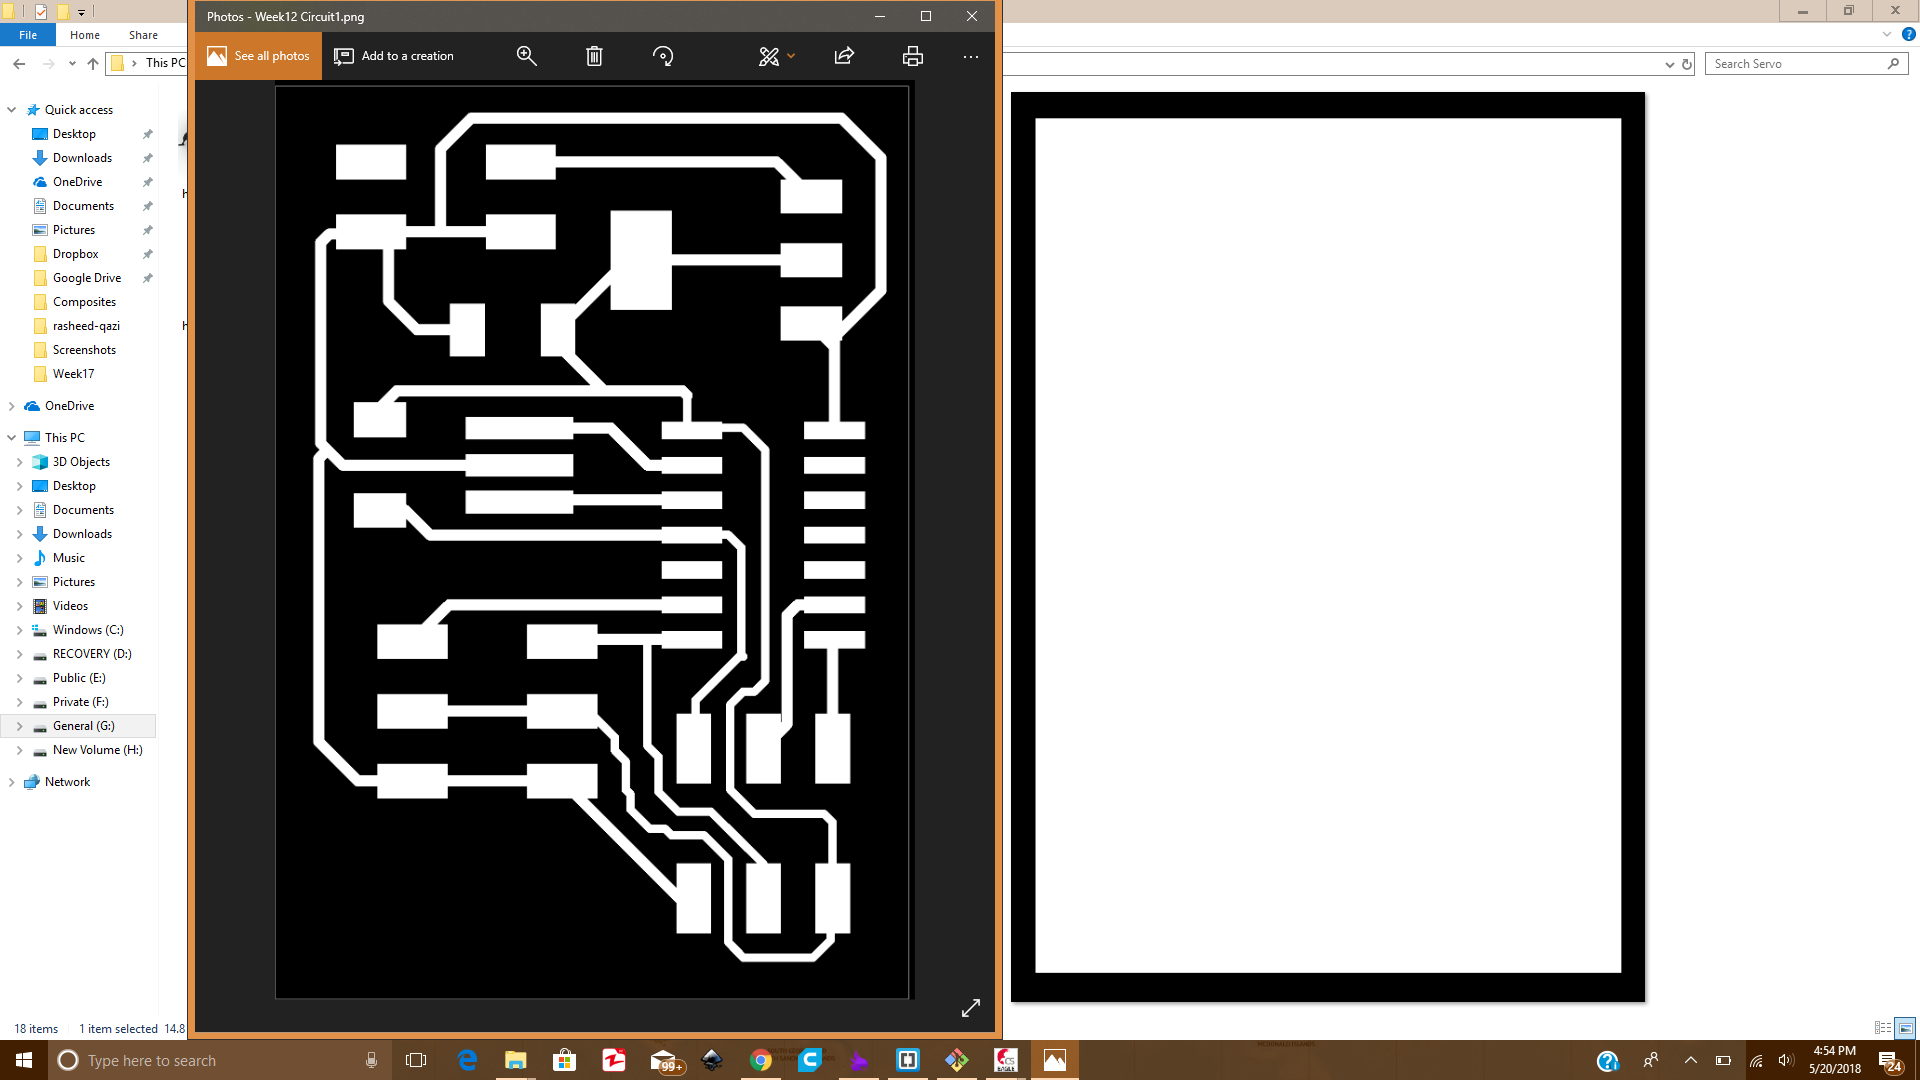Rotate the image with the rotate icon
Viewport: 1920px width, 1080px height.
(663, 56)
